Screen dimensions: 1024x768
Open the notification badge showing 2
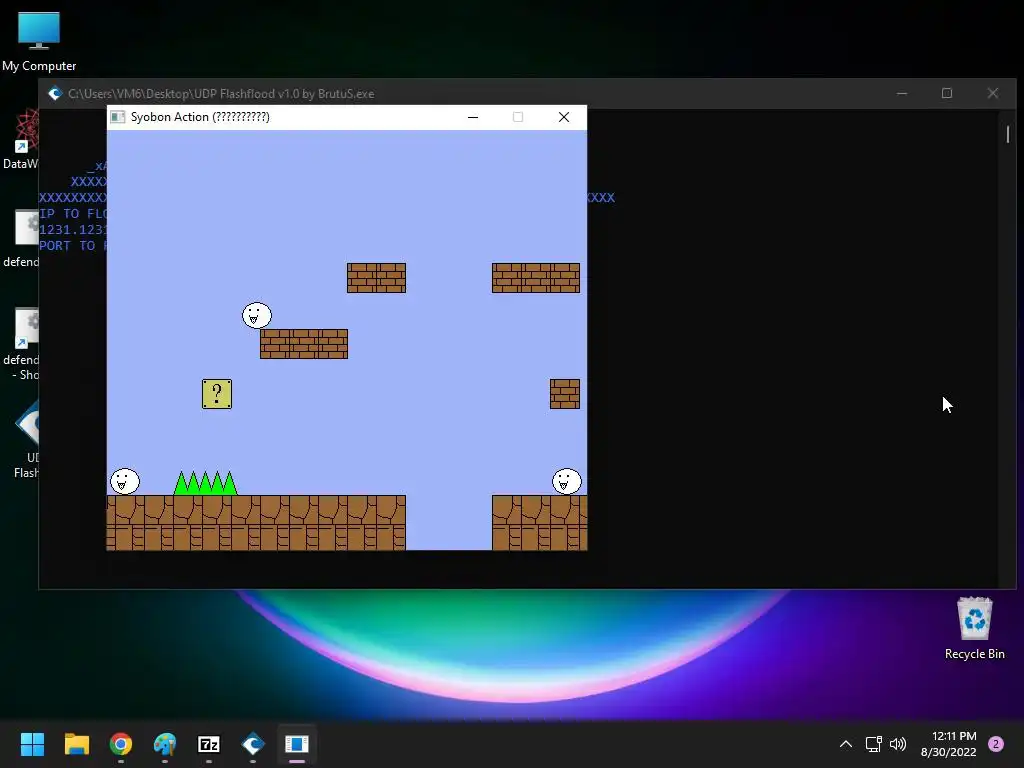996,744
